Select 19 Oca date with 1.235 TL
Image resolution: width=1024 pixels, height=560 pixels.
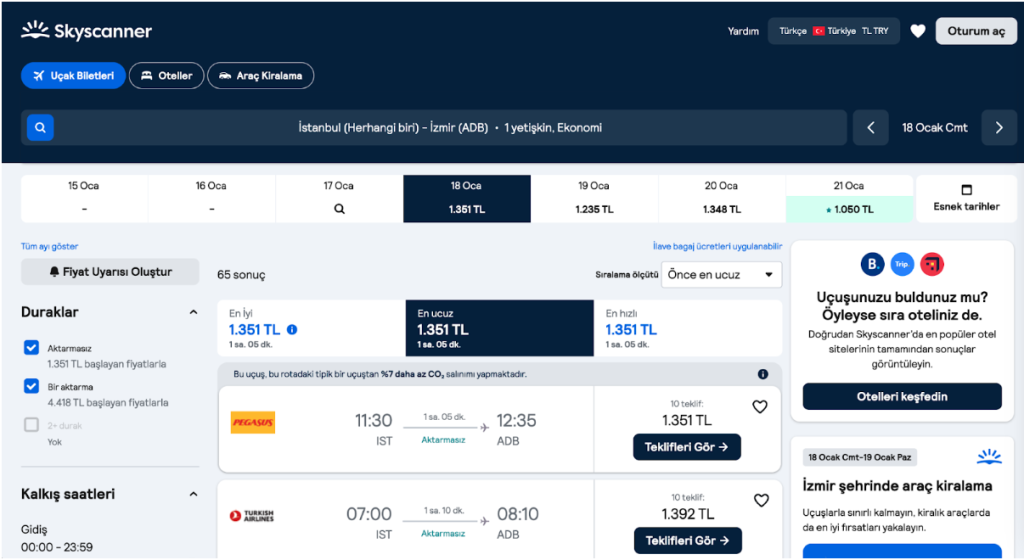[594, 198]
